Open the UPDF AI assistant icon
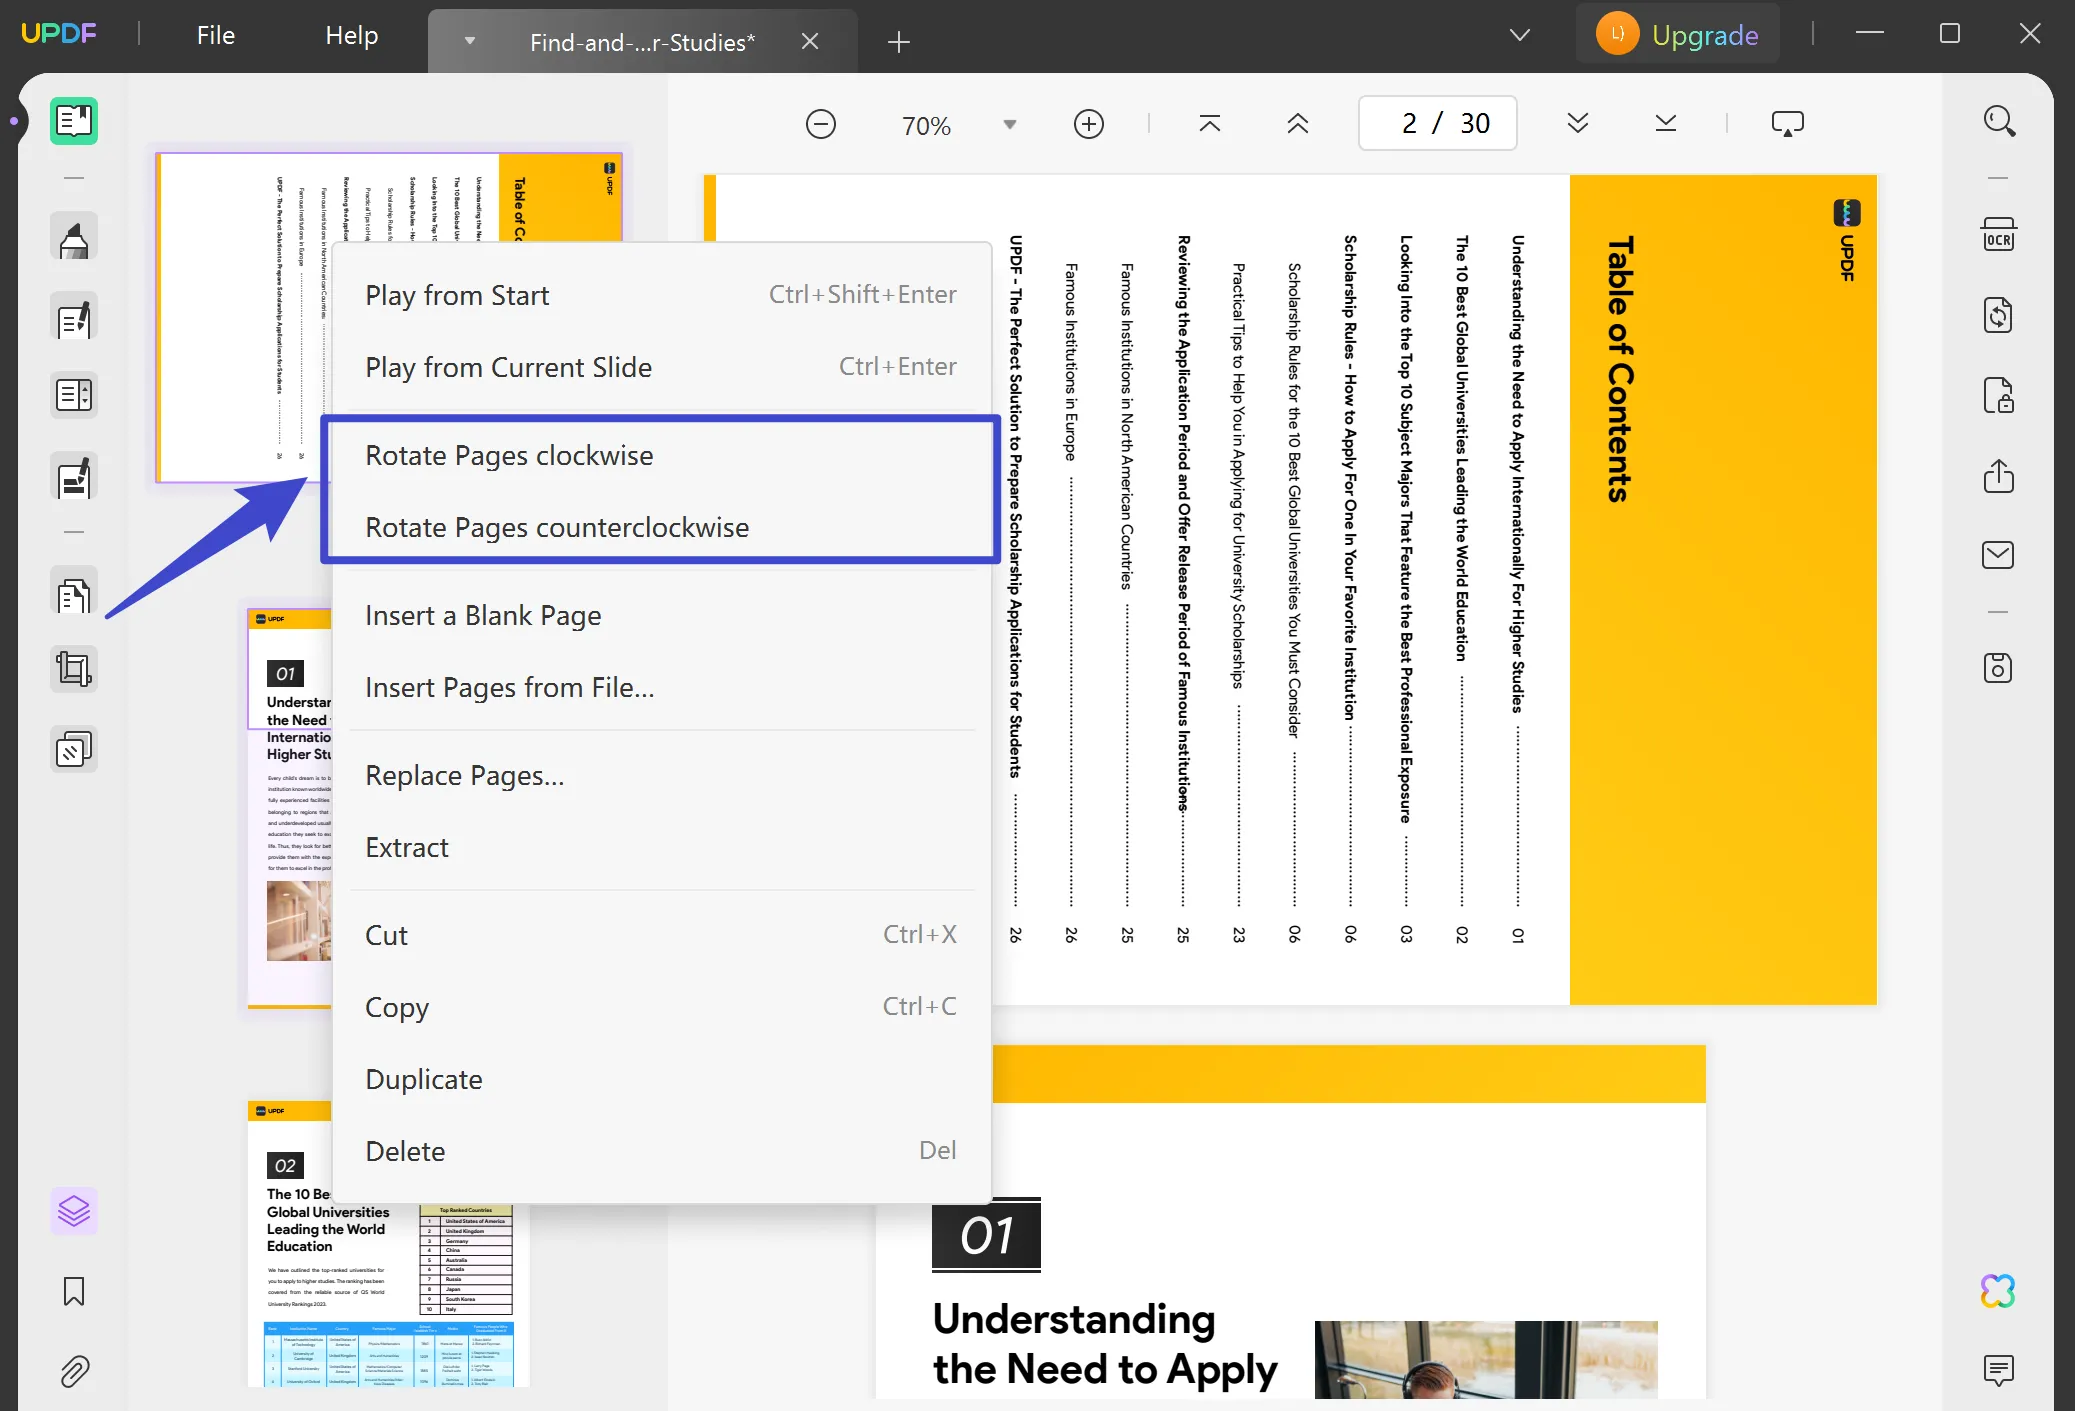The height and width of the screenshot is (1411, 2075). 1999,1291
